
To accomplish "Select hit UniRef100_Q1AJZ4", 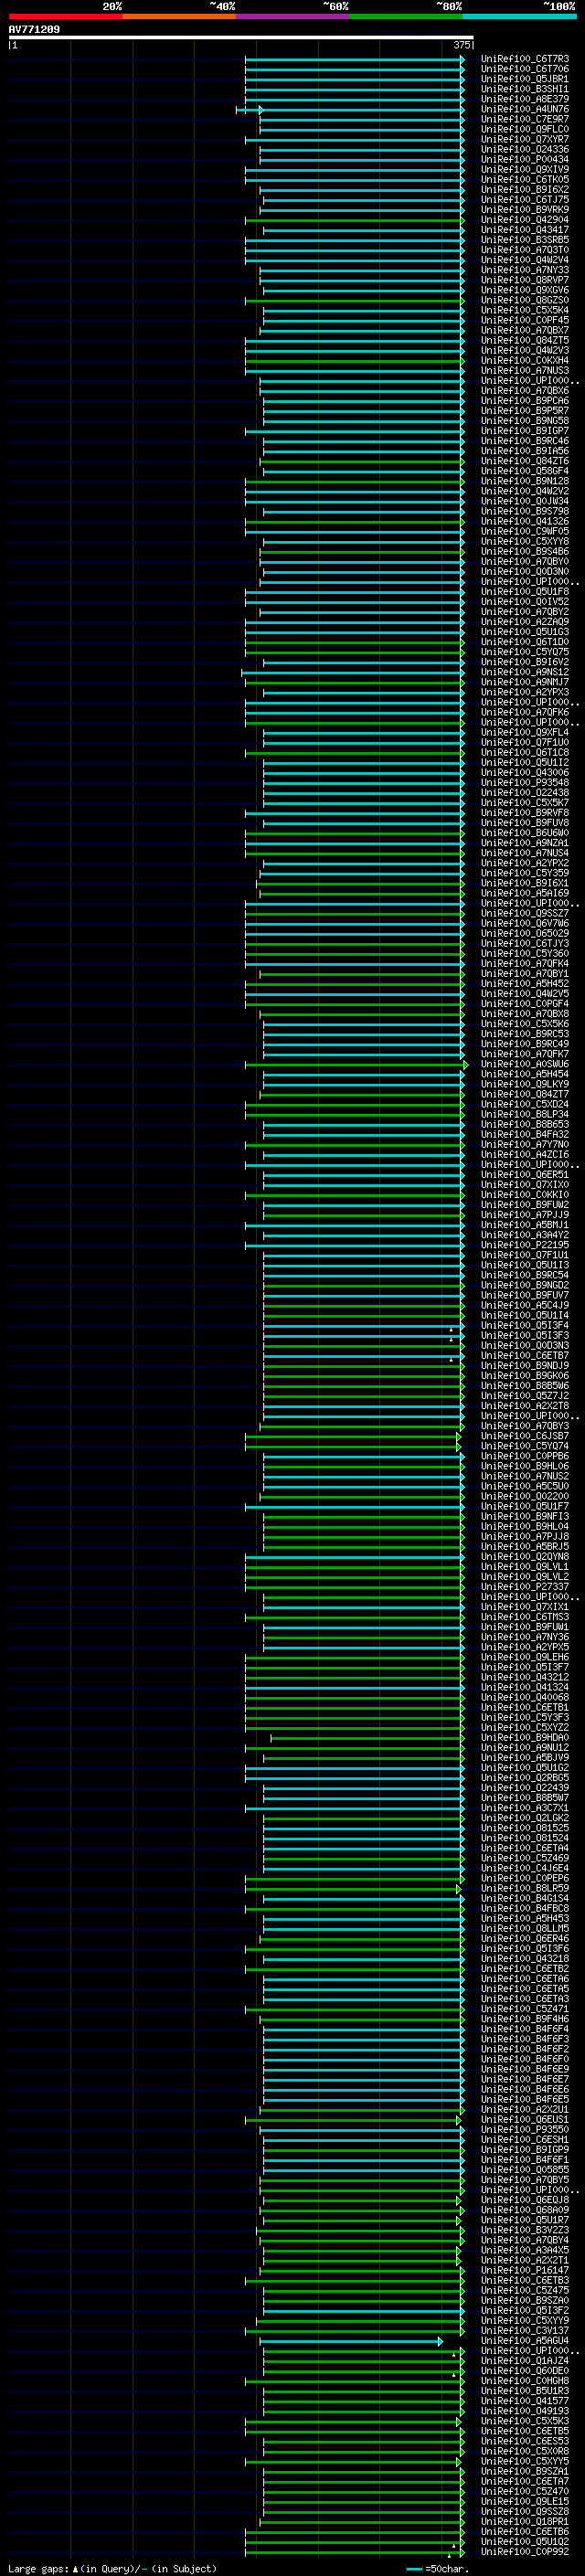I will coord(524,2360).
